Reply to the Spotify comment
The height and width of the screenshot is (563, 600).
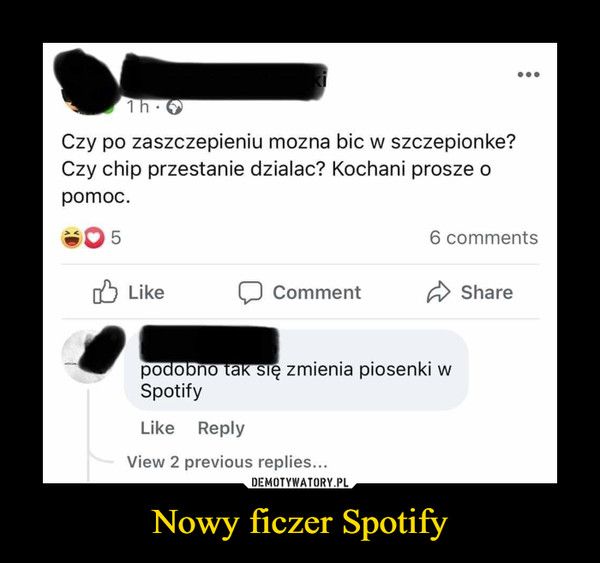pos(221,428)
